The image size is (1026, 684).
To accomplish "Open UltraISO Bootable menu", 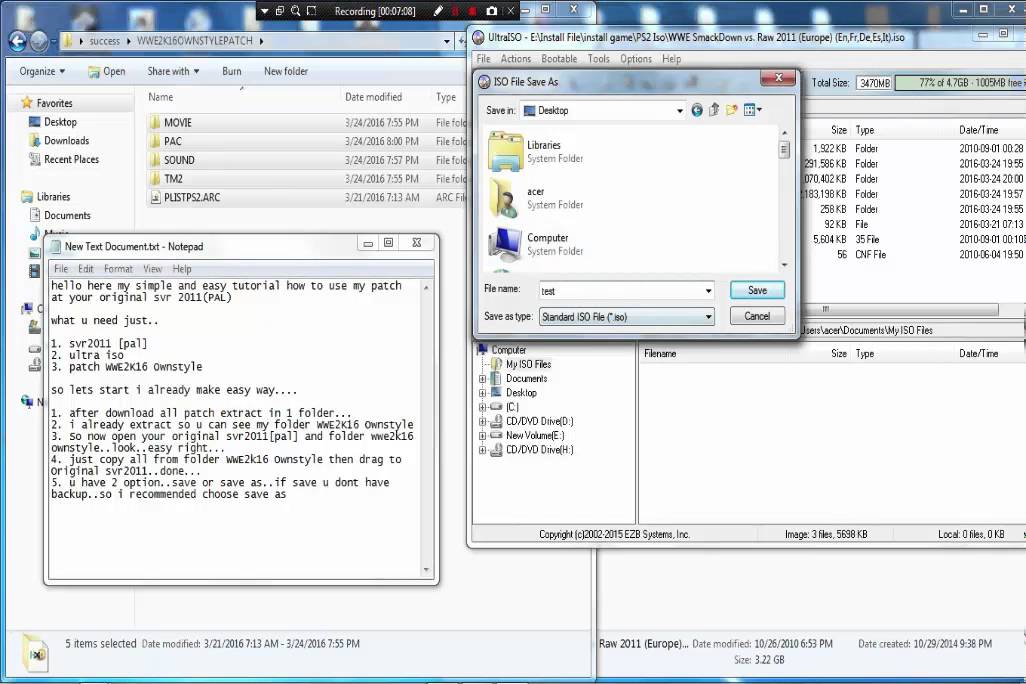I will [x=559, y=59].
